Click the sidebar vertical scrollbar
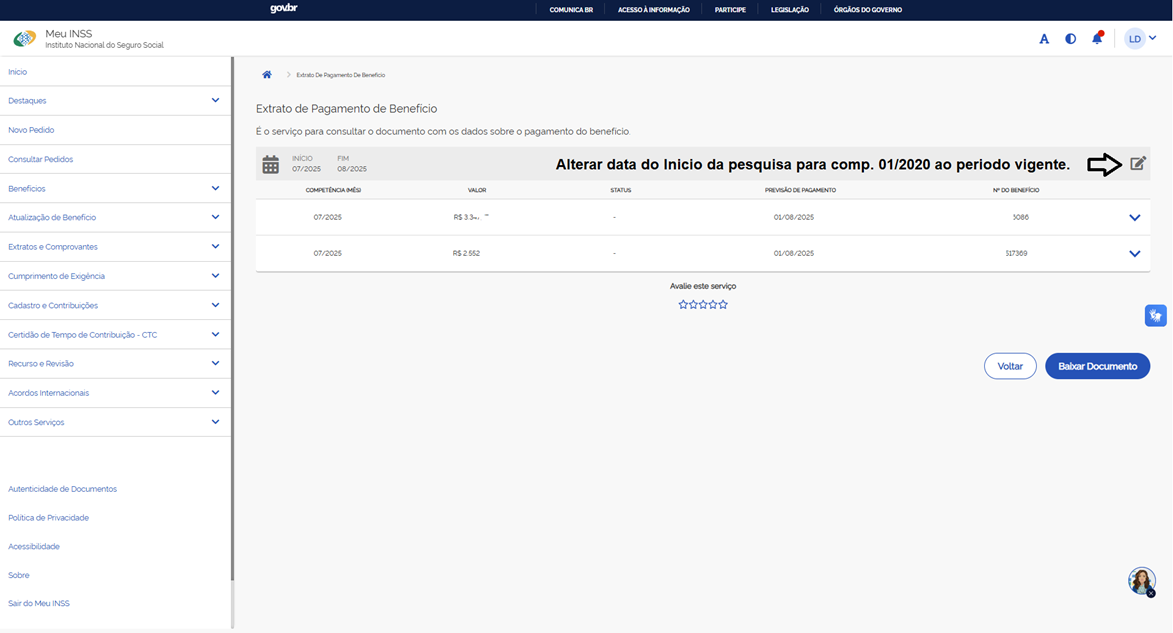The width and height of the screenshot is (1173, 633). [x=233, y=319]
